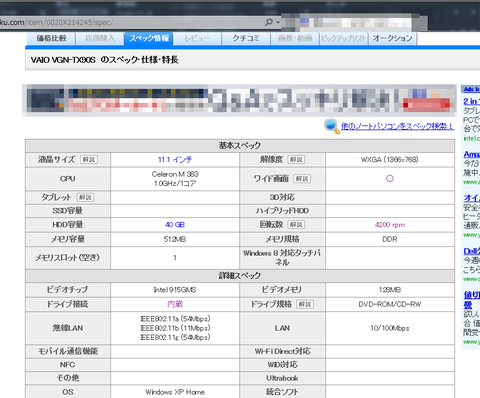Screen dimensions: 480x398
Task: Select the 128MB video memory value
Action: click(390, 290)
